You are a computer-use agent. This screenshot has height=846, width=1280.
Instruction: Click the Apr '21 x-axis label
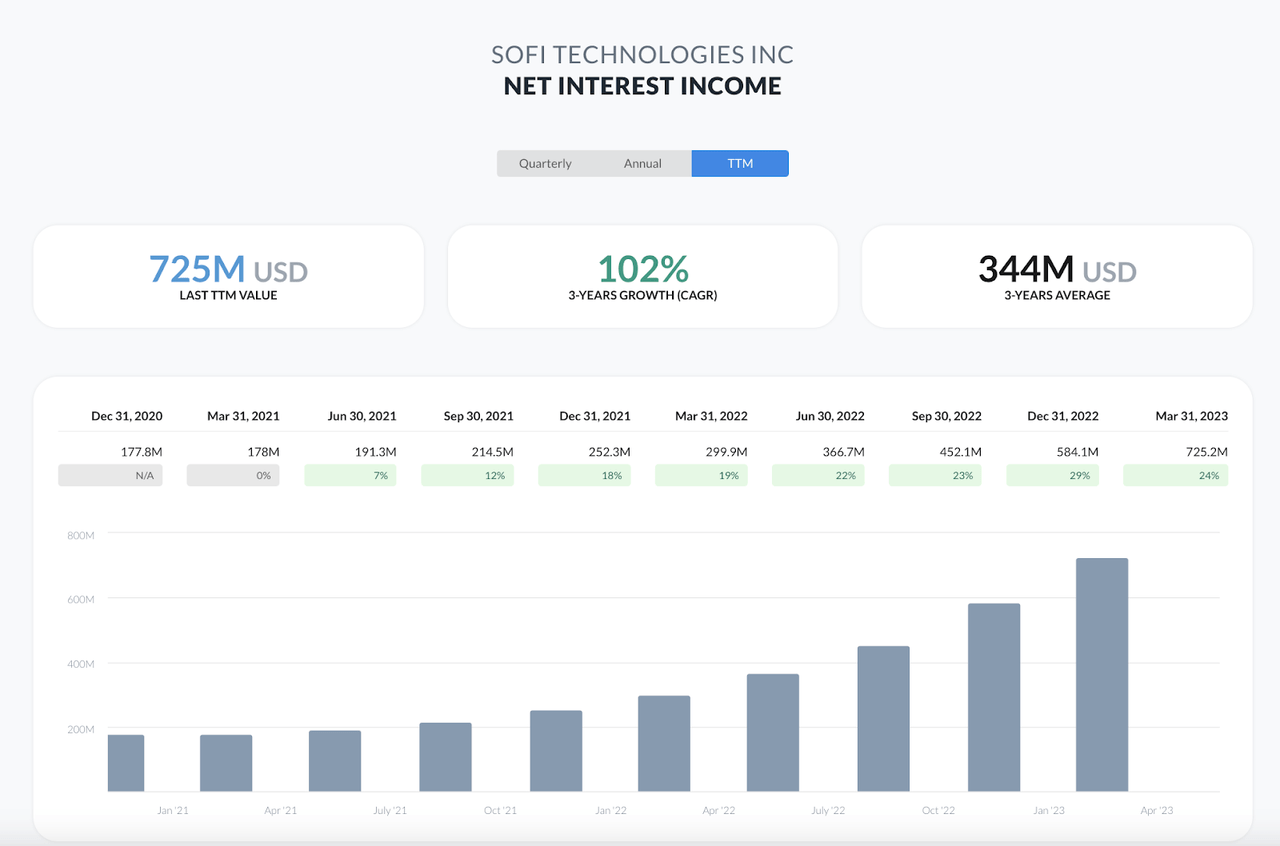(281, 810)
